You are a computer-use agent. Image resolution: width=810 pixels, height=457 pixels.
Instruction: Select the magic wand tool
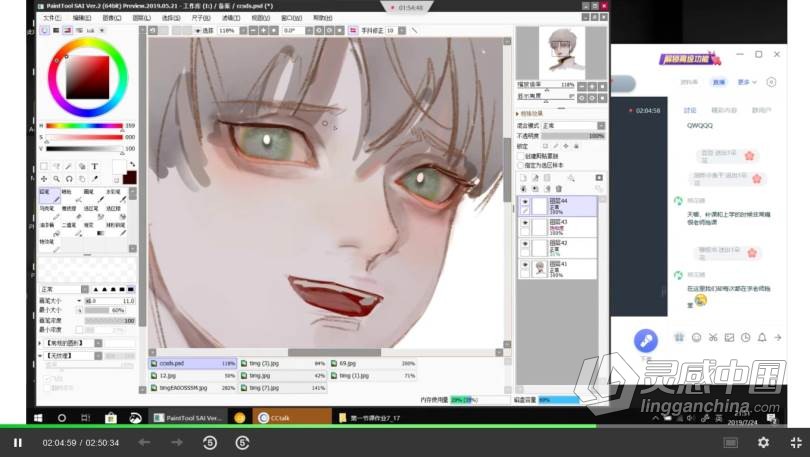[69, 166]
